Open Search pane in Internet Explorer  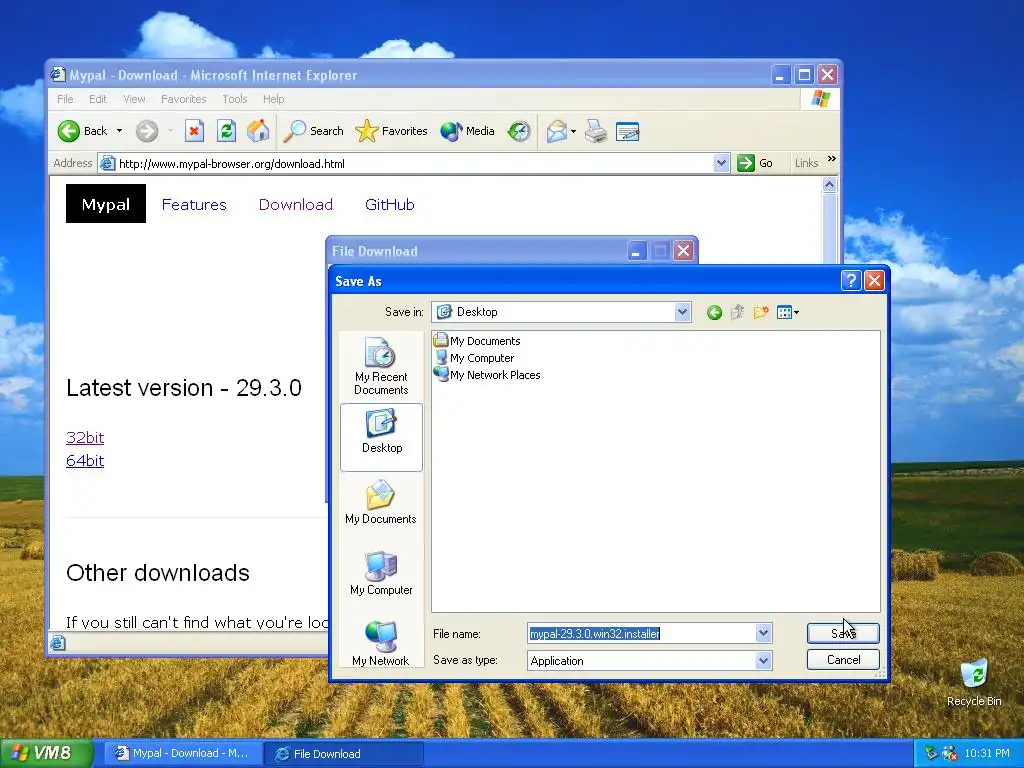313,131
